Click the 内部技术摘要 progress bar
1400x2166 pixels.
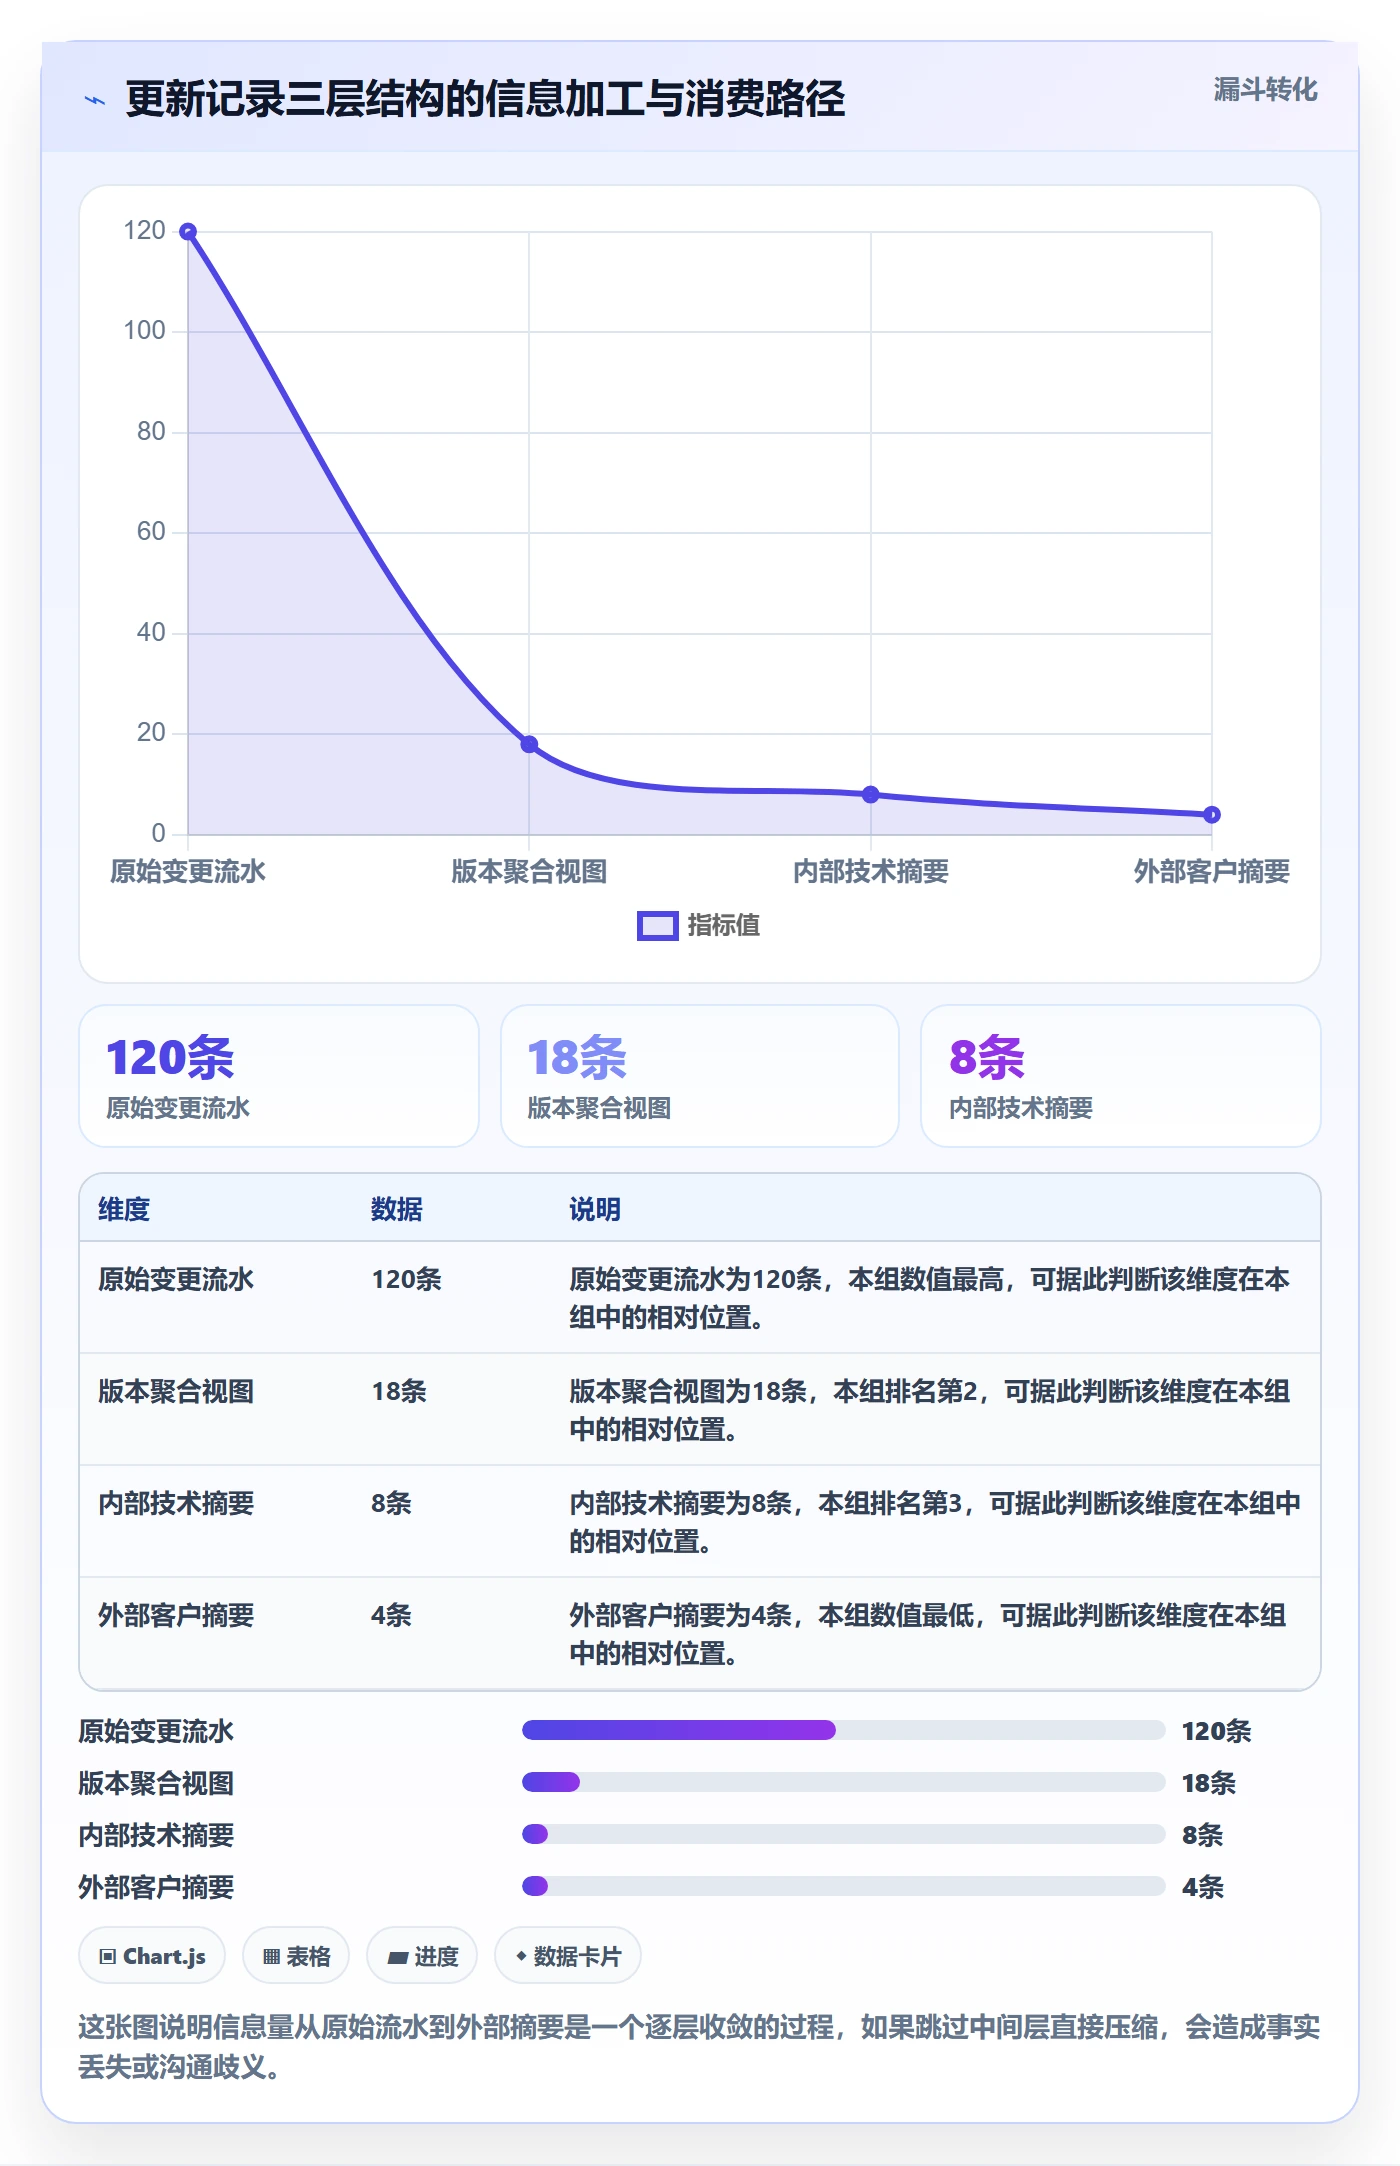tap(844, 1834)
